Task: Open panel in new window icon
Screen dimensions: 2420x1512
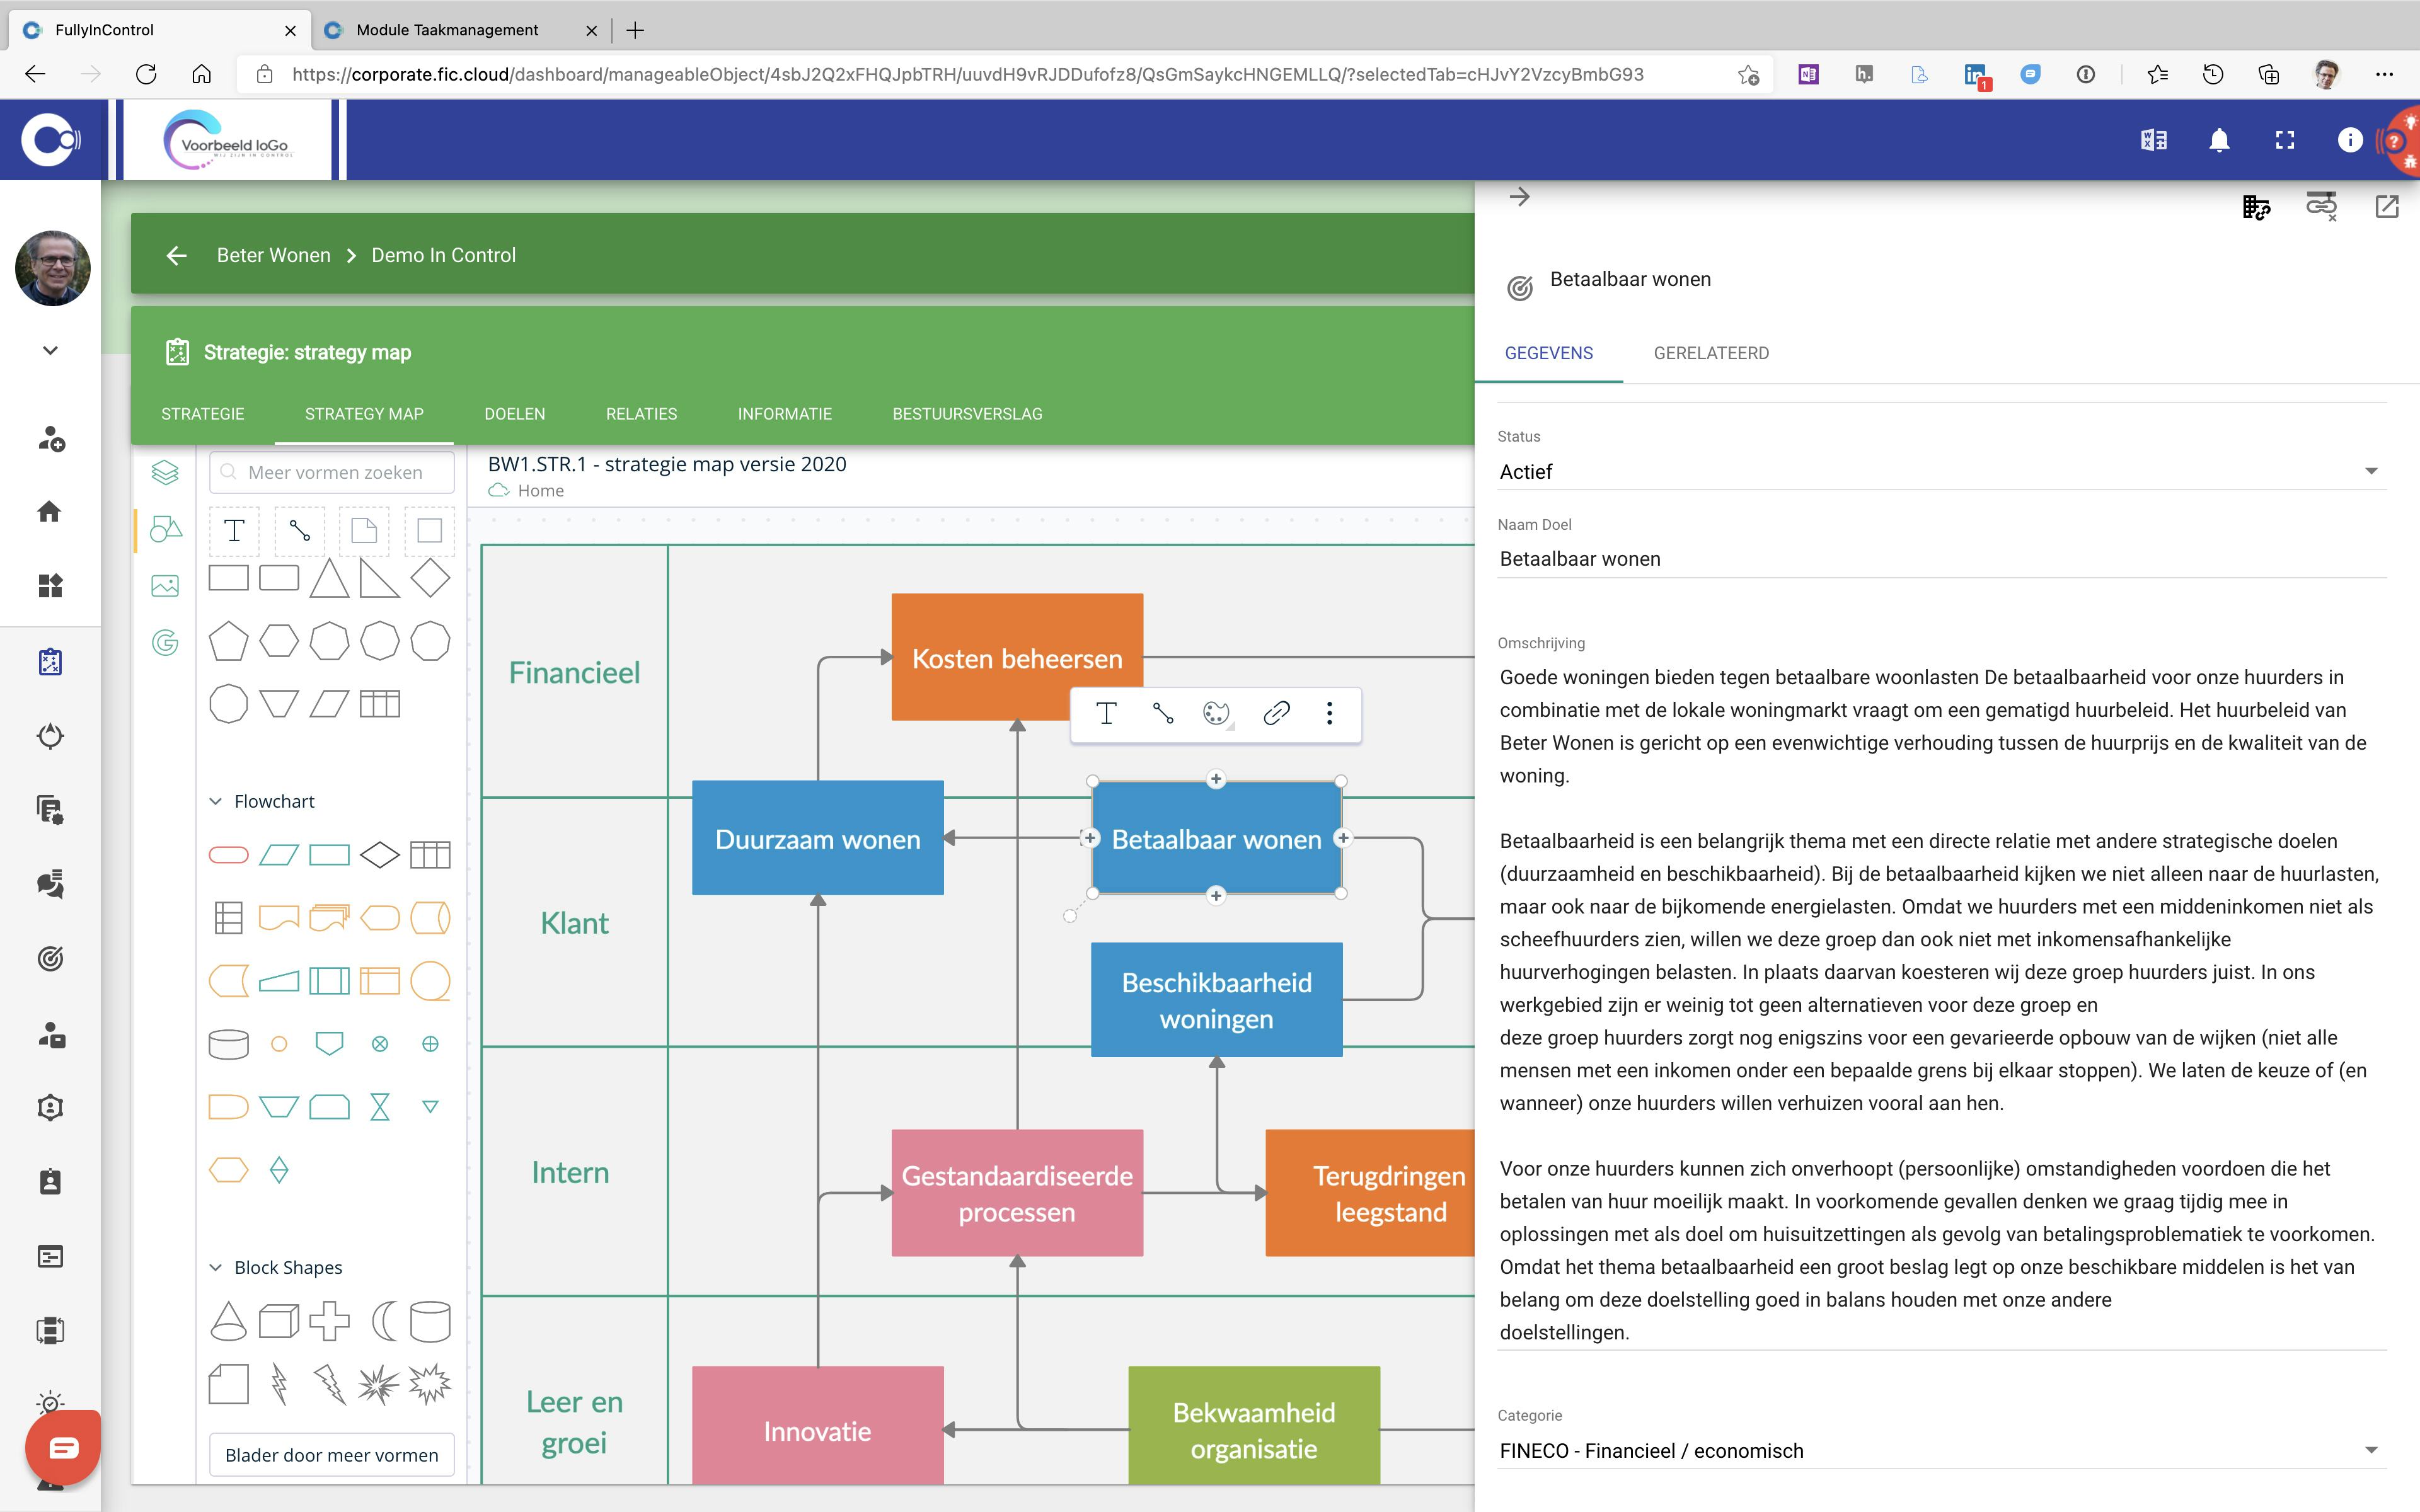Action: click(2386, 207)
